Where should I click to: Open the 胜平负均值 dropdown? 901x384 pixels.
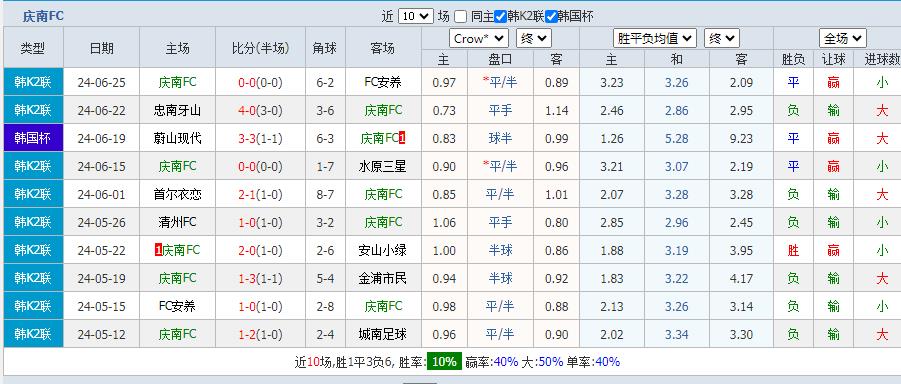655,39
